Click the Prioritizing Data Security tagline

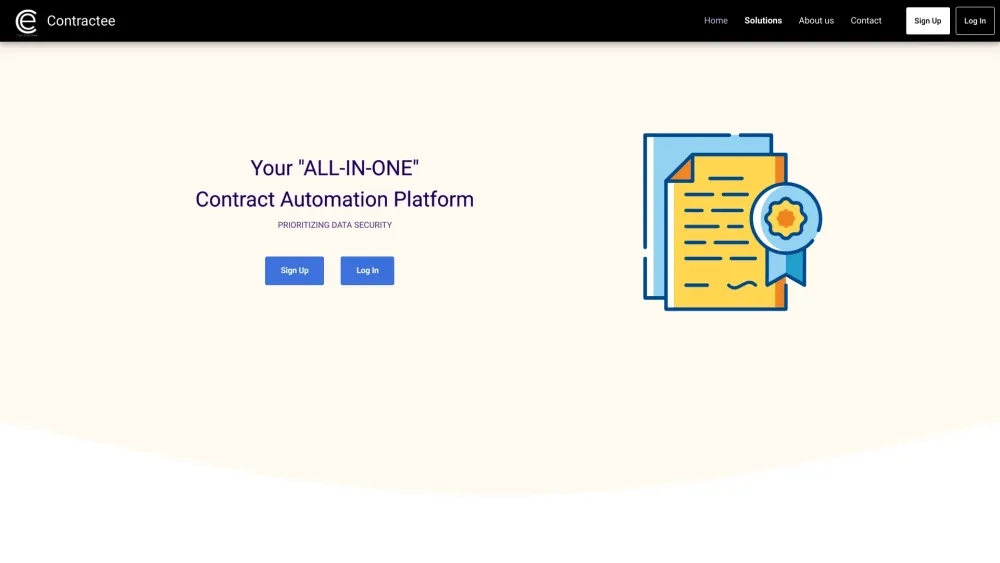[334, 226]
